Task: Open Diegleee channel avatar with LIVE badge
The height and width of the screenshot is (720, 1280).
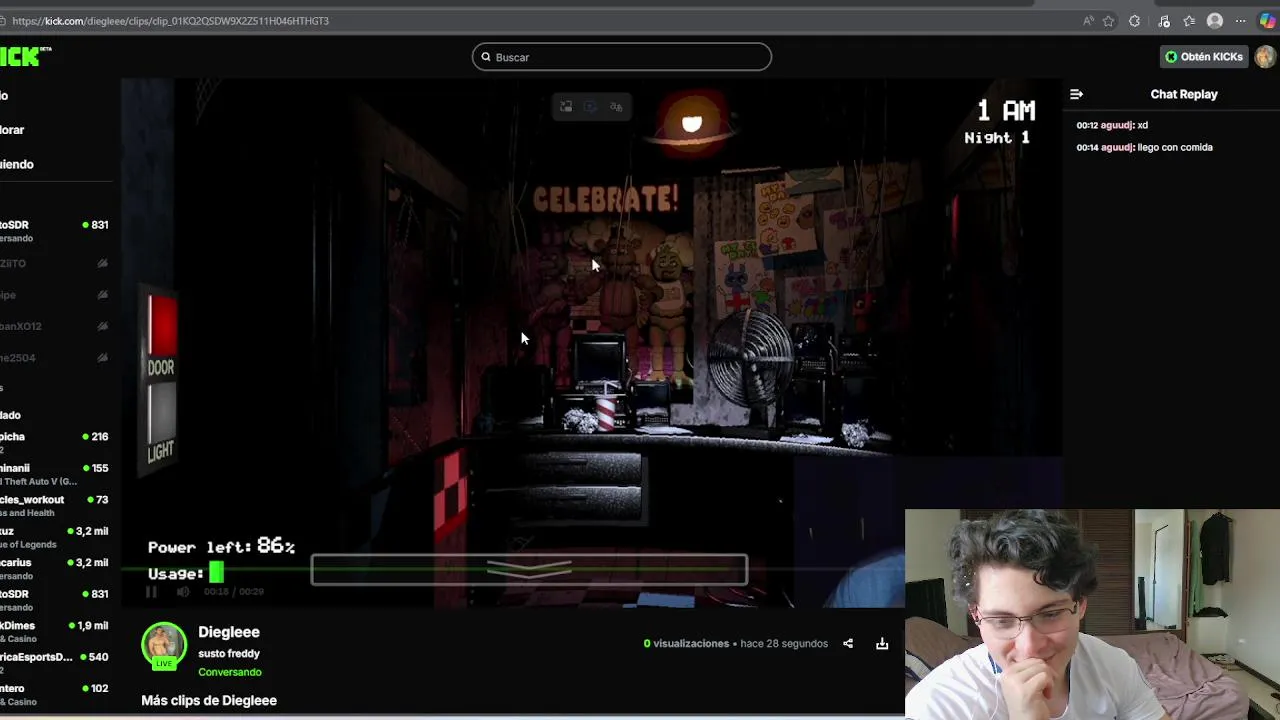Action: coord(164,646)
